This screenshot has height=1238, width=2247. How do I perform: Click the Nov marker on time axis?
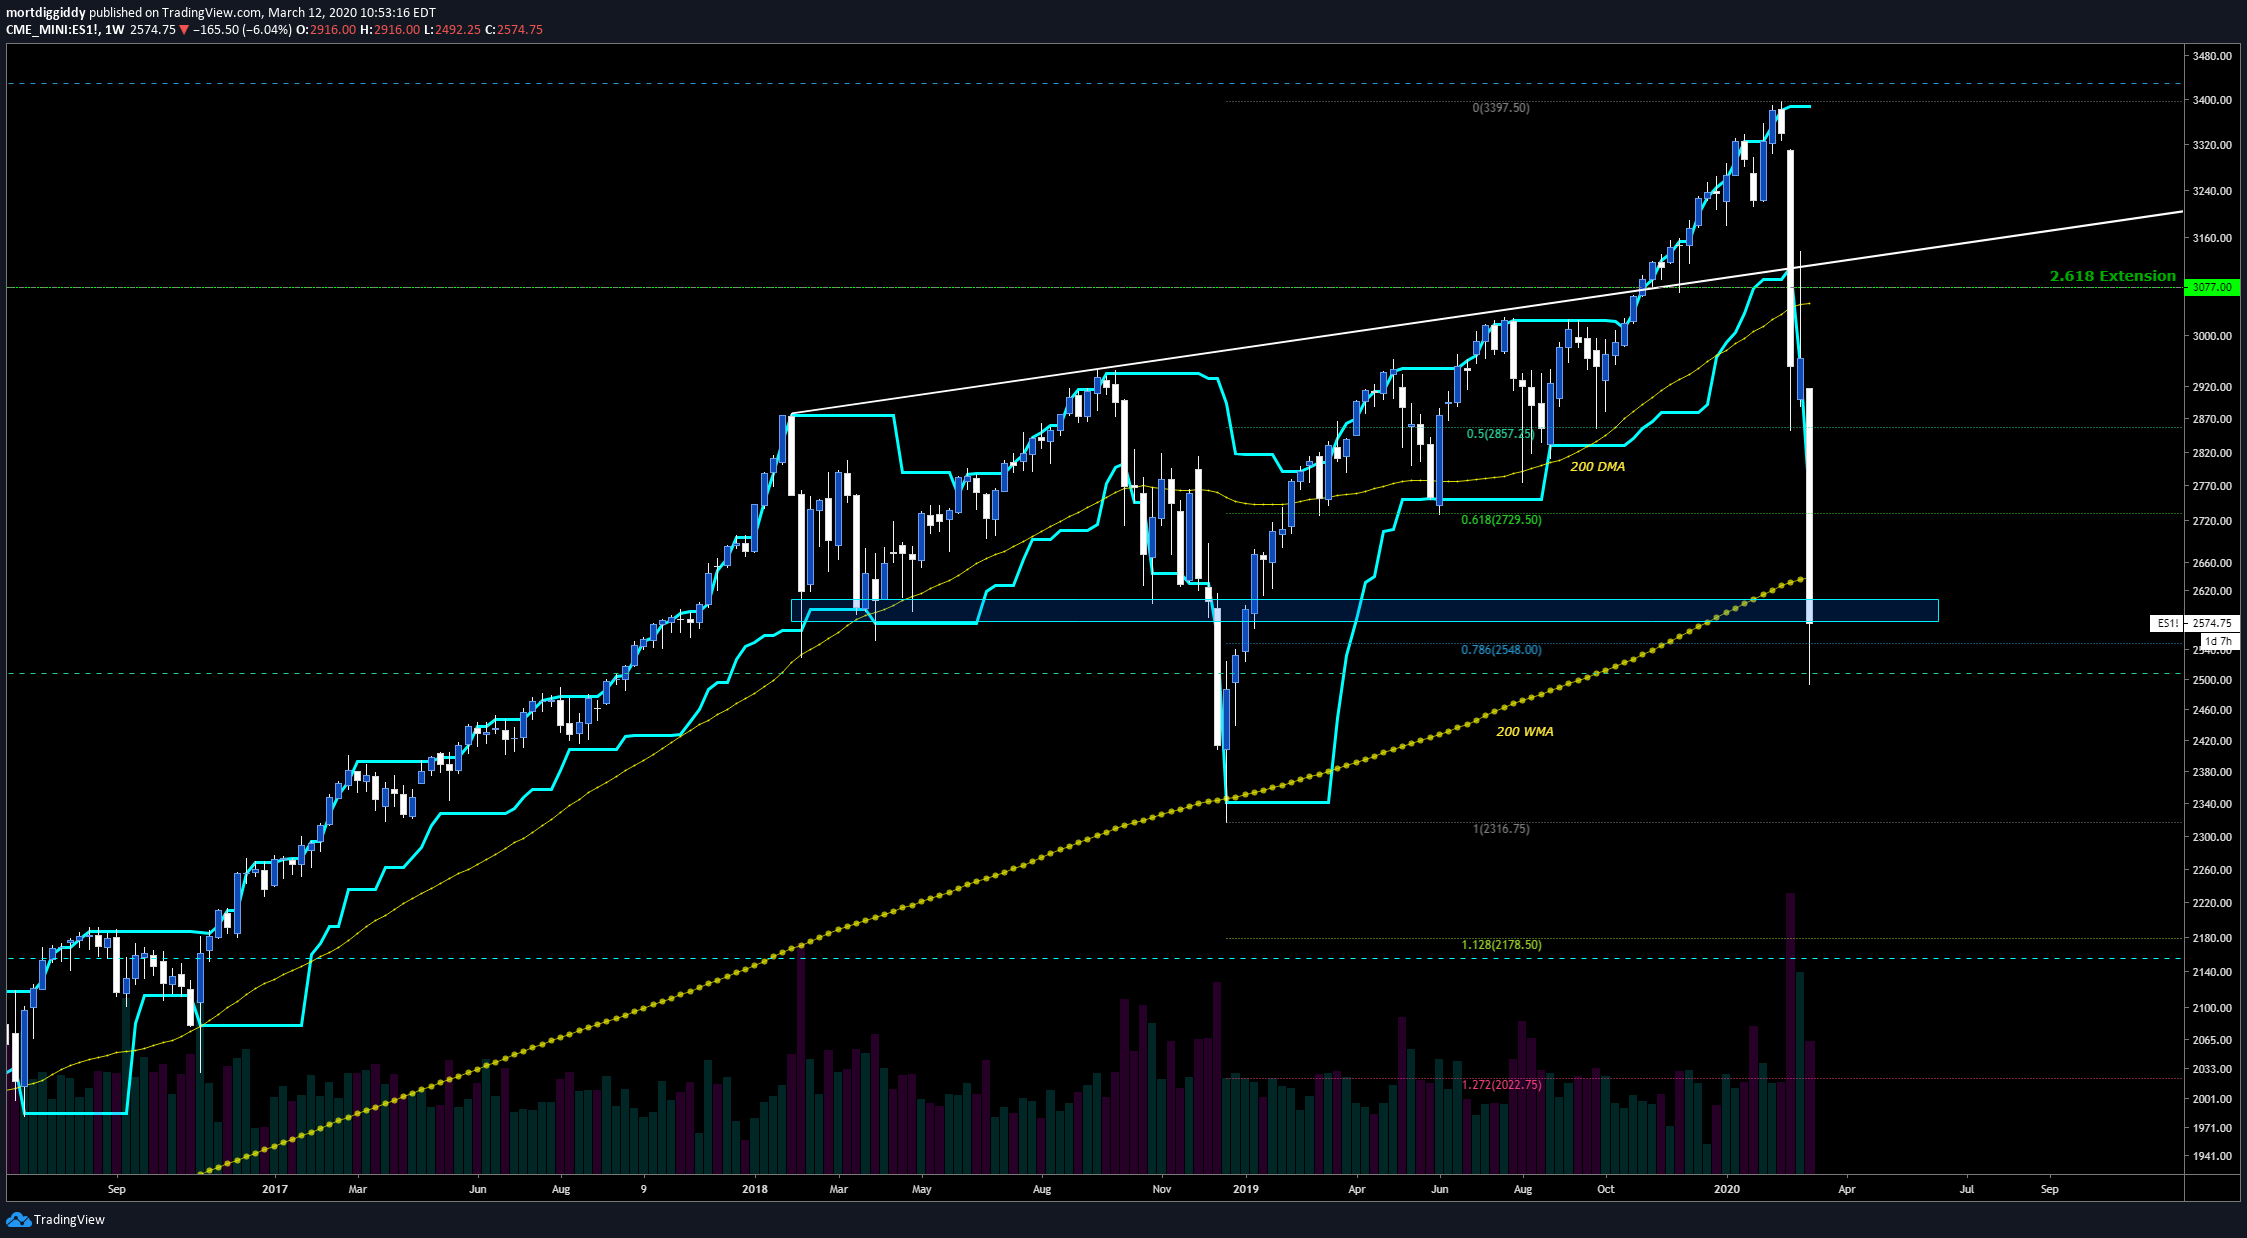pyautogui.click(x=1162, y=1189)
